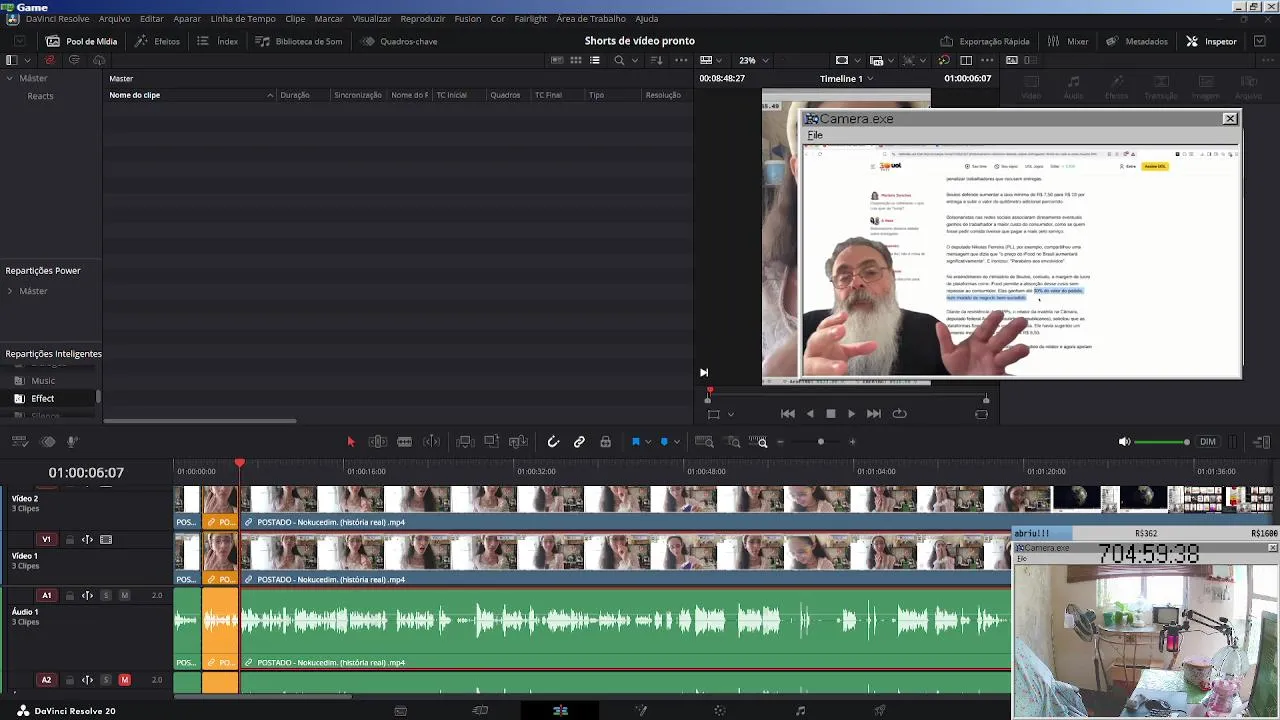Solo audio track A1
The height and width of the screenshot is (720, 1280).
pyautogui.click(x=106, y=595)
